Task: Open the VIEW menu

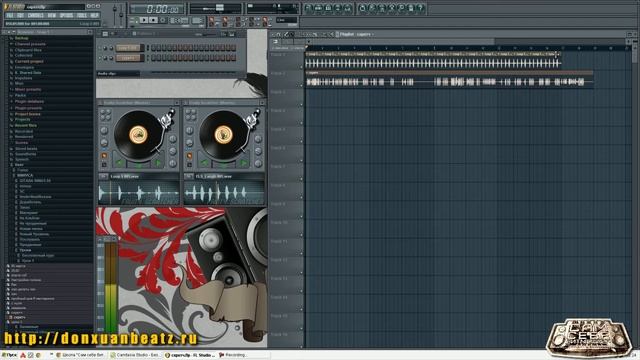Action: pyautogui.click(x=52, y=16)
